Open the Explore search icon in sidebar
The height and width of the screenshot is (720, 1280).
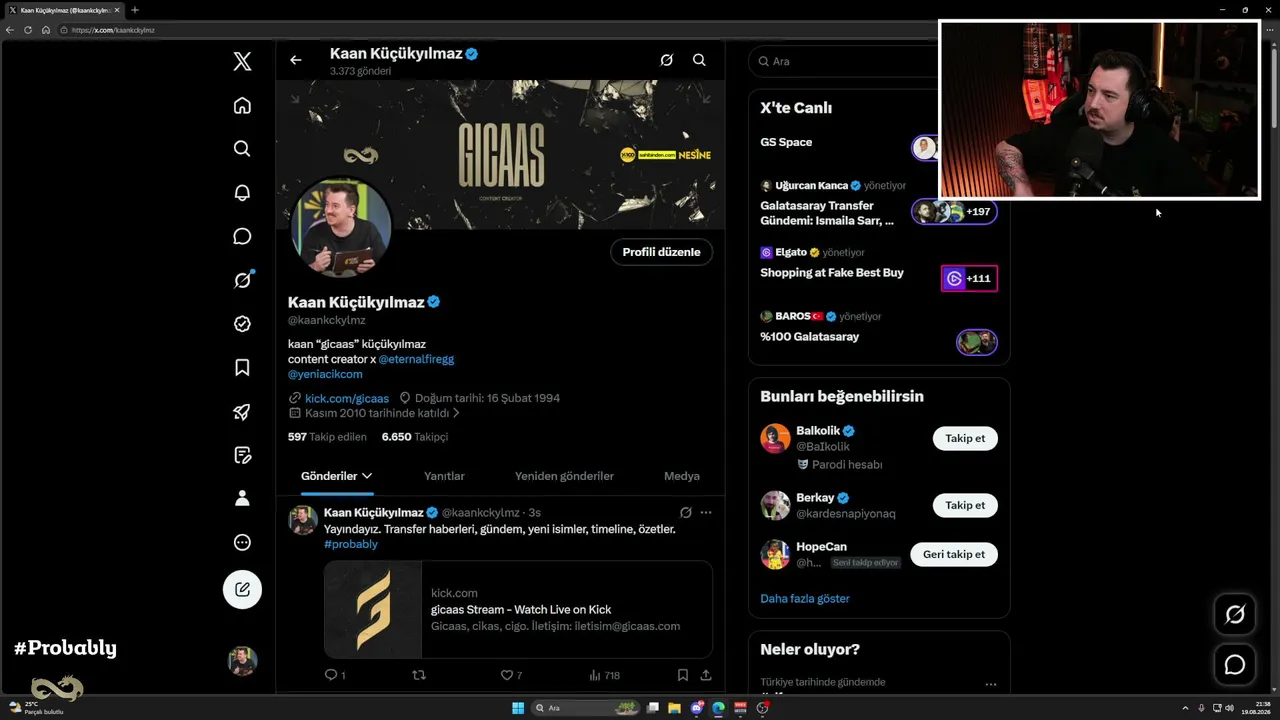242,149
